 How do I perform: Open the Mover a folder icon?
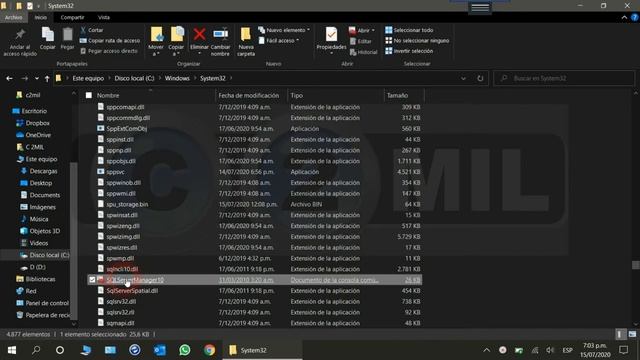(x=156, y=34)
